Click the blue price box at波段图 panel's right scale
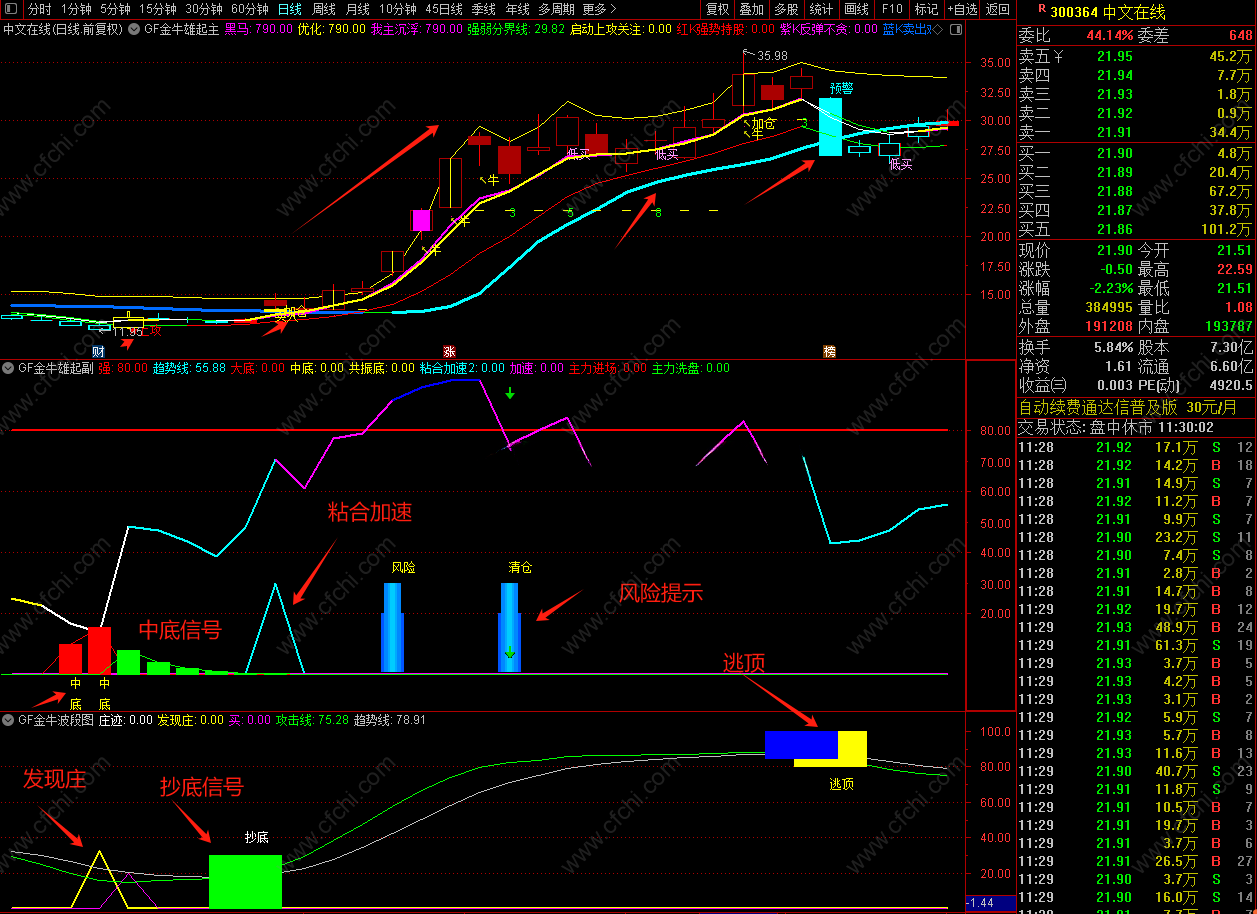Screen dimensions: 1257x914 coord(990,903)
